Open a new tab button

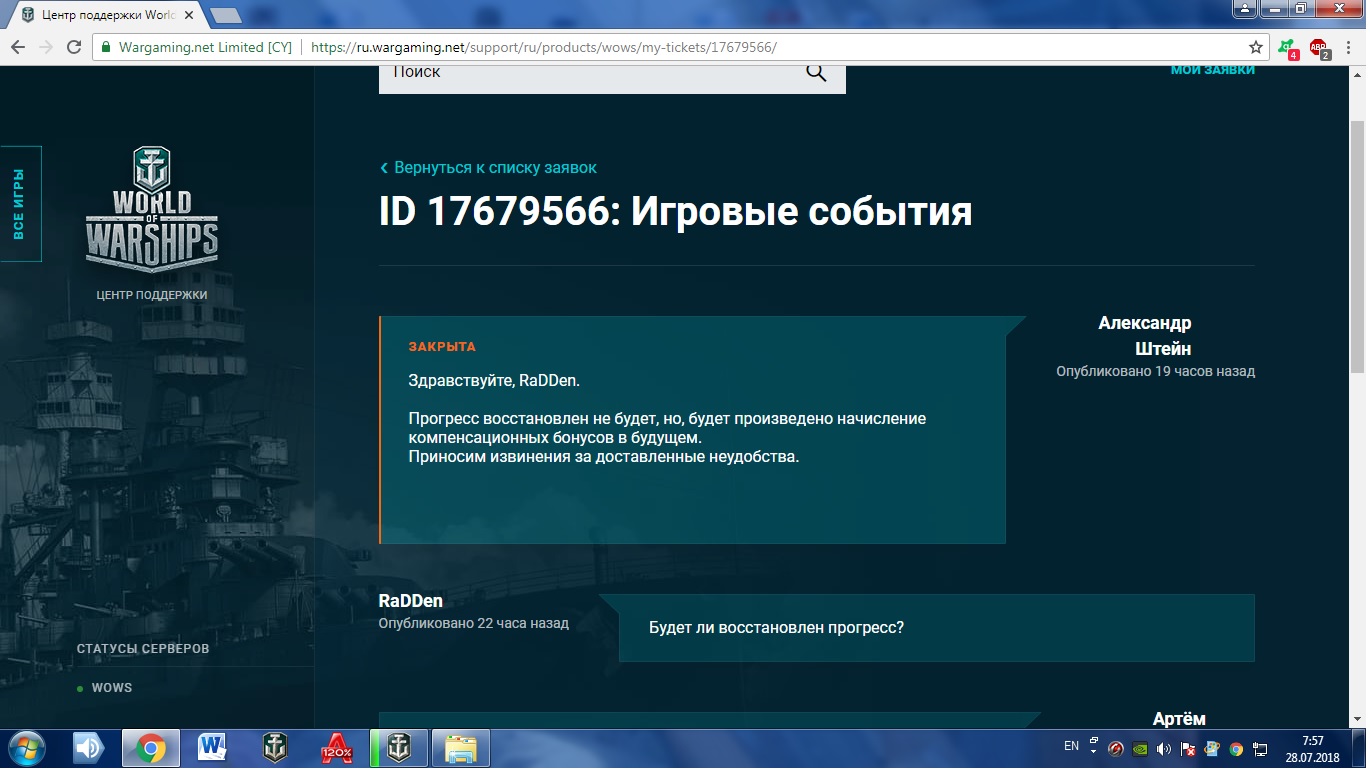[x=226, y=15]
